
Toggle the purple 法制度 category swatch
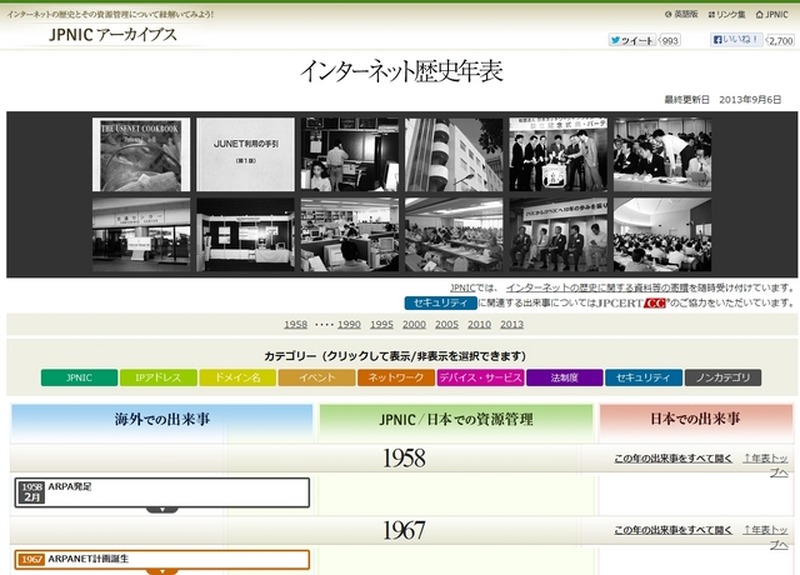tap(564, 378)
